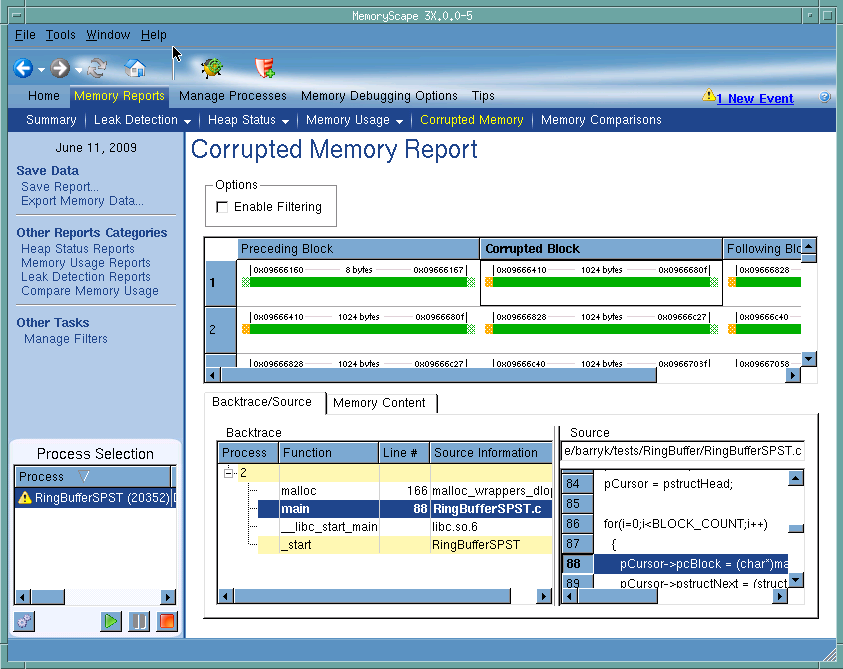Click the gears icon under Process Selection
843x669 pixels.
pos(24,621)
